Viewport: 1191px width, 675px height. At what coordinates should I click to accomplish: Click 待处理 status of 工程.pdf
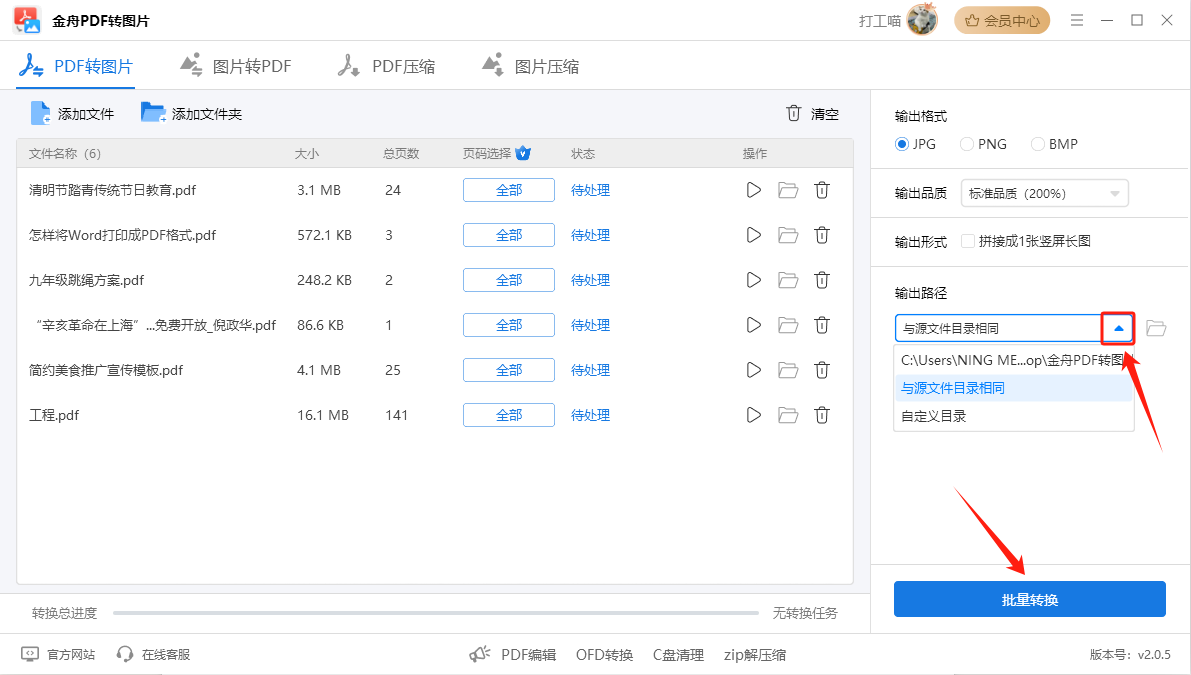[590, 415]
